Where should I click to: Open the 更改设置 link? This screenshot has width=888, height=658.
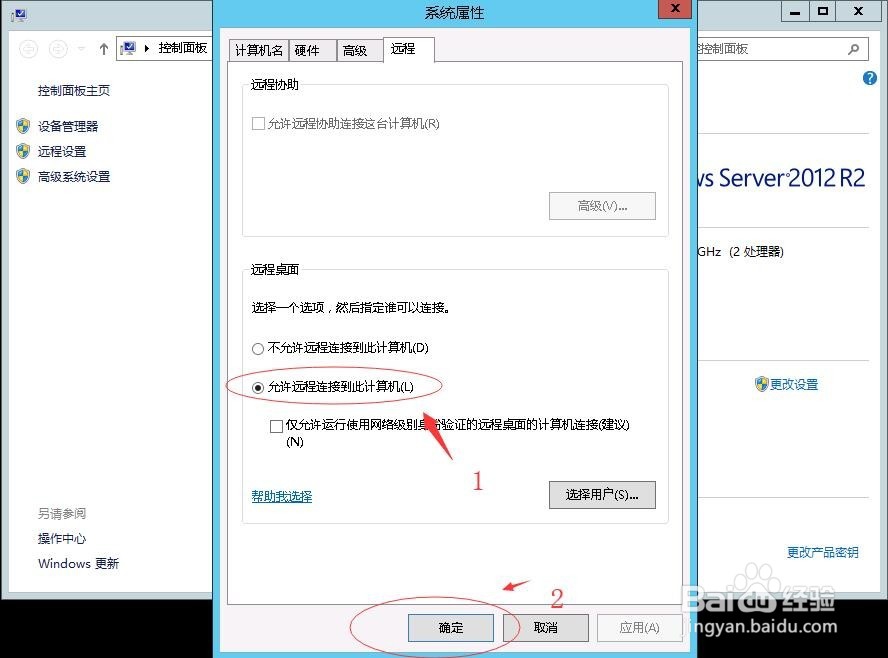tap(794, 384)
